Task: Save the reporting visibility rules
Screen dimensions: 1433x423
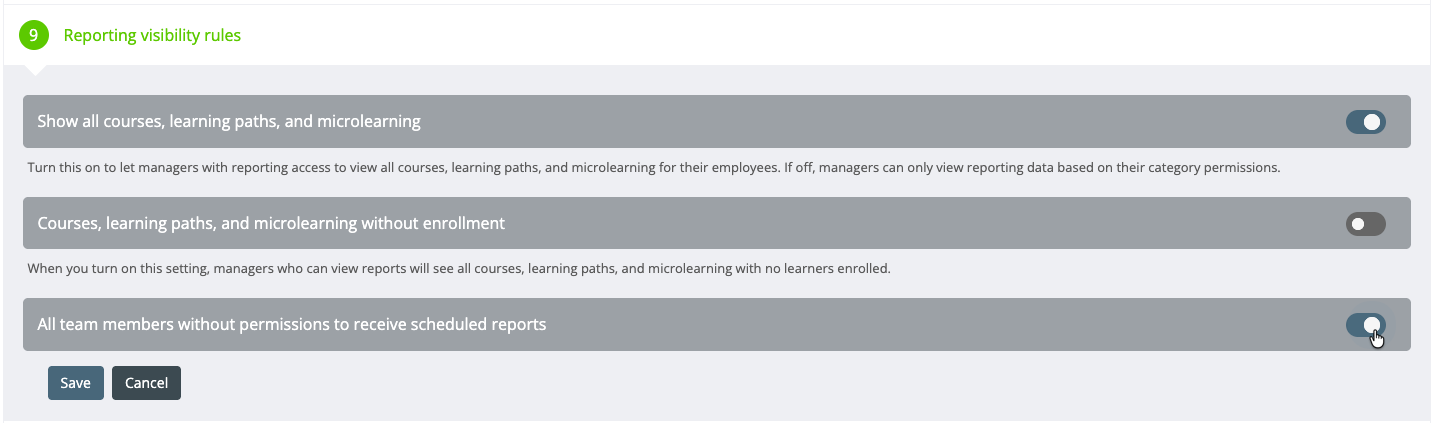Action: pos(75,383)
